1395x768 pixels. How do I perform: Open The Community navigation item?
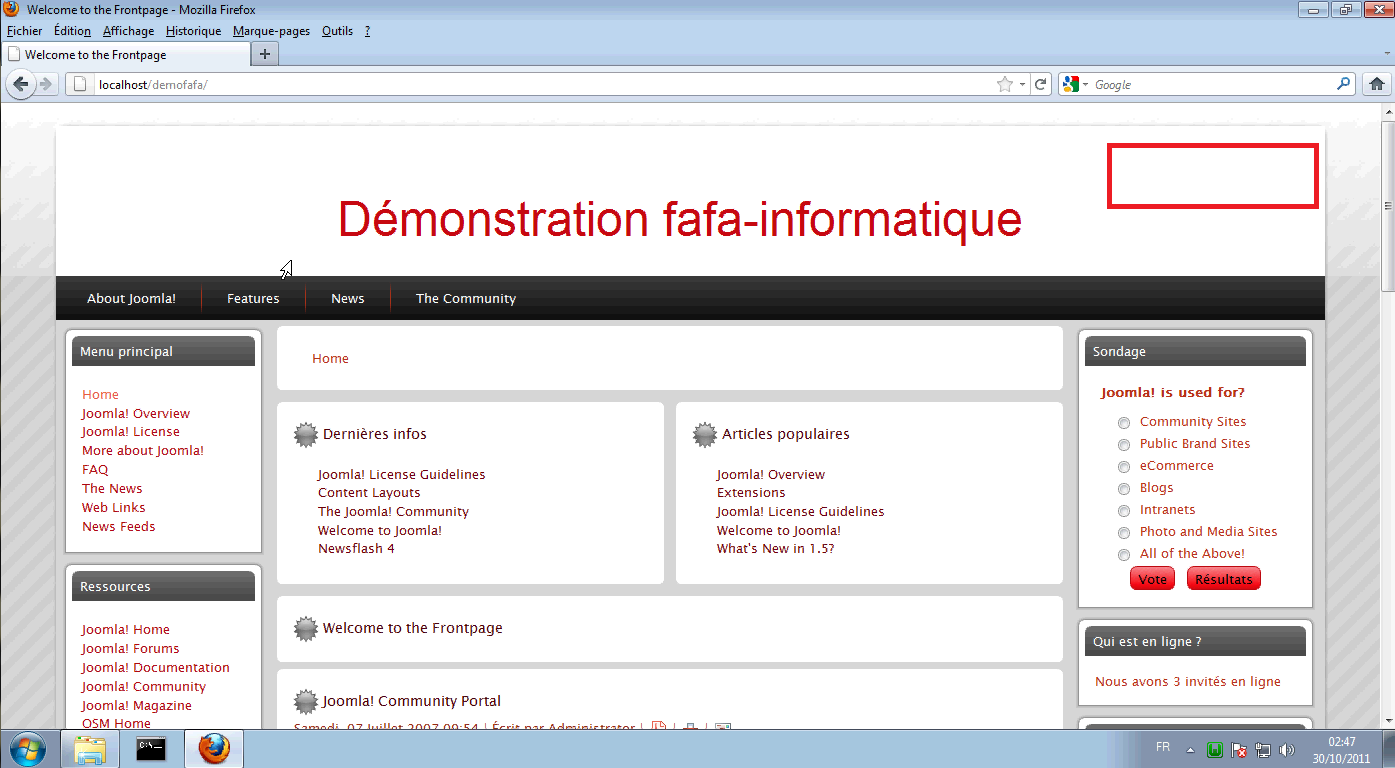point(466,299)
